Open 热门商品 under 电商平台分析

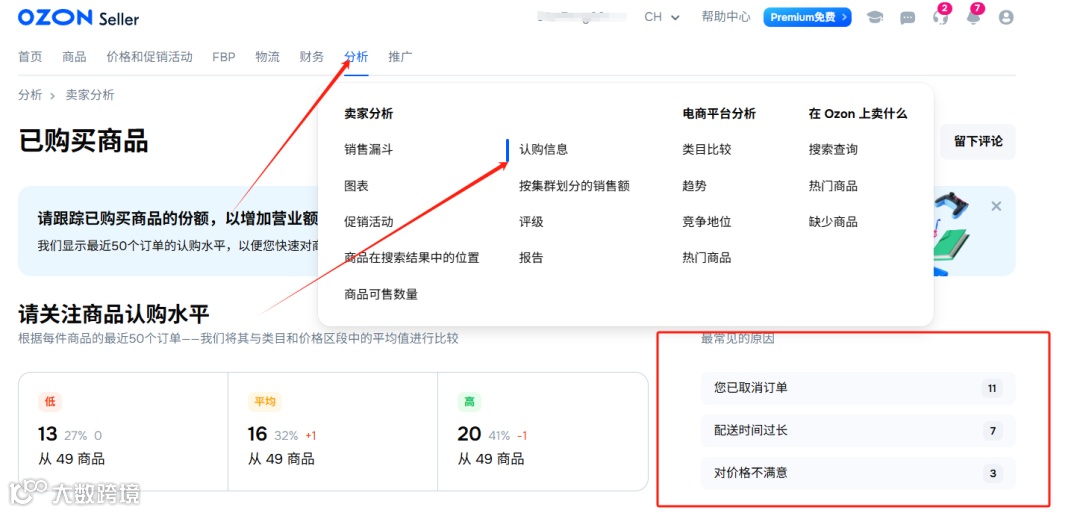[x=707, y=258]
